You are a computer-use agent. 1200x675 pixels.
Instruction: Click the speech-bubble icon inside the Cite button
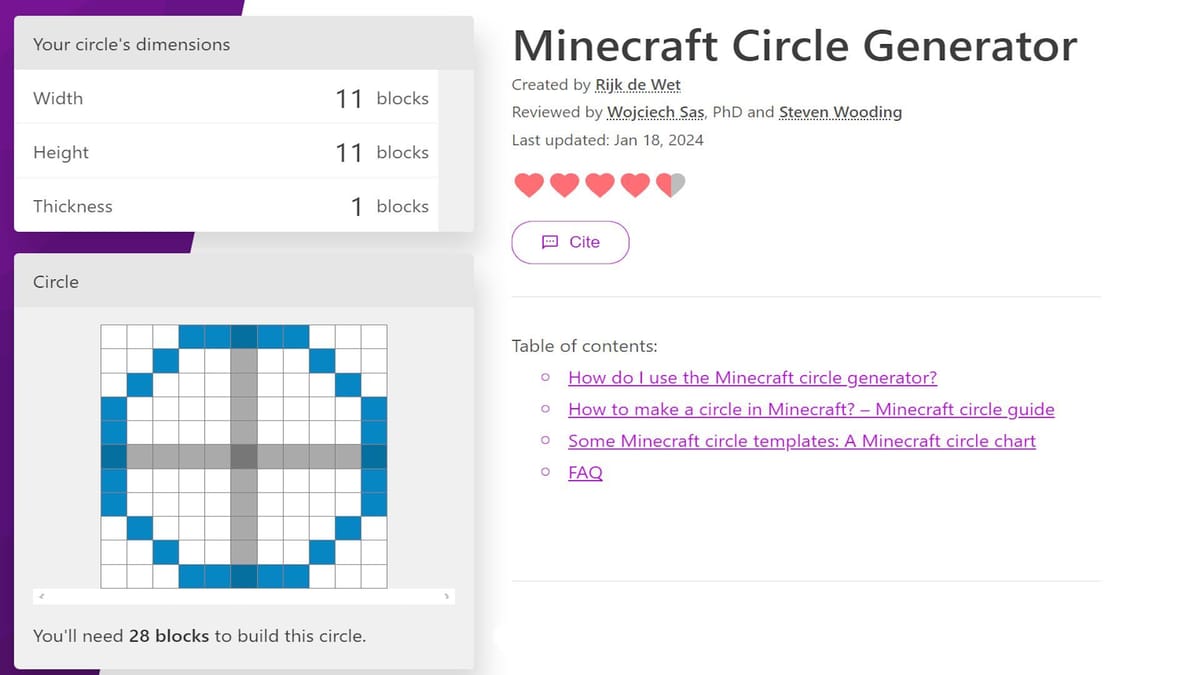551,242
